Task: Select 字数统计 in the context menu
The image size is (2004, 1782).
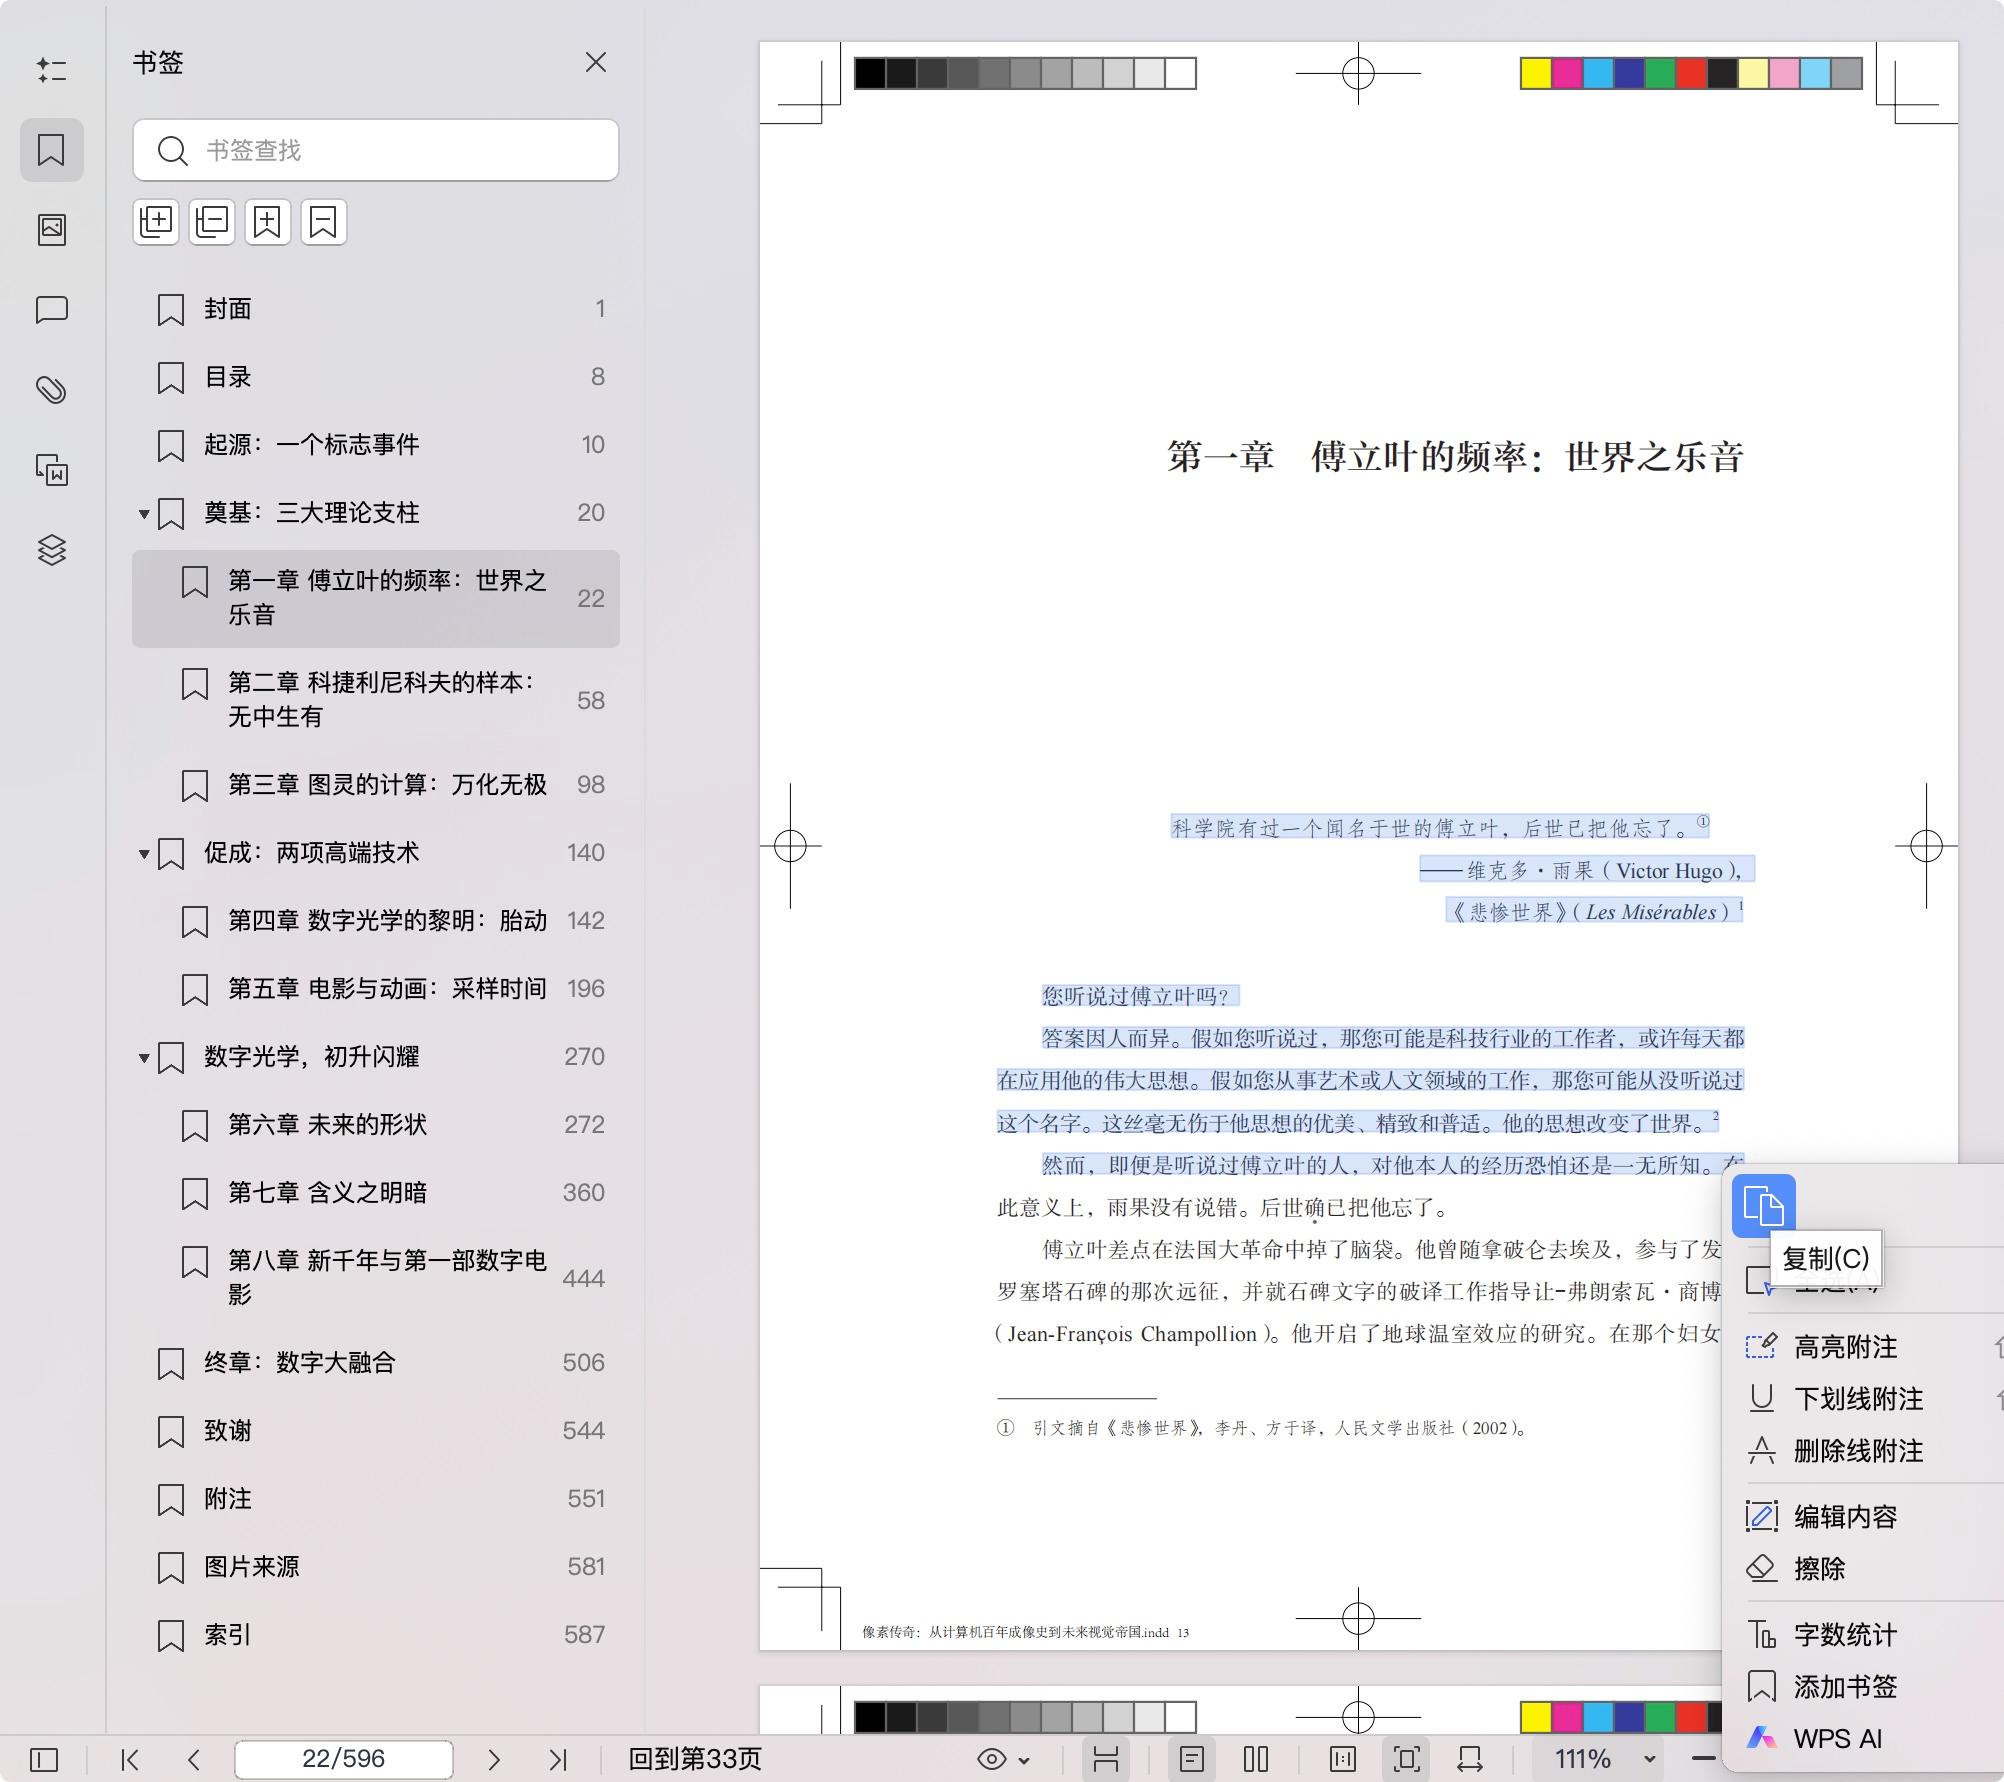Action: point(1843,1634)
